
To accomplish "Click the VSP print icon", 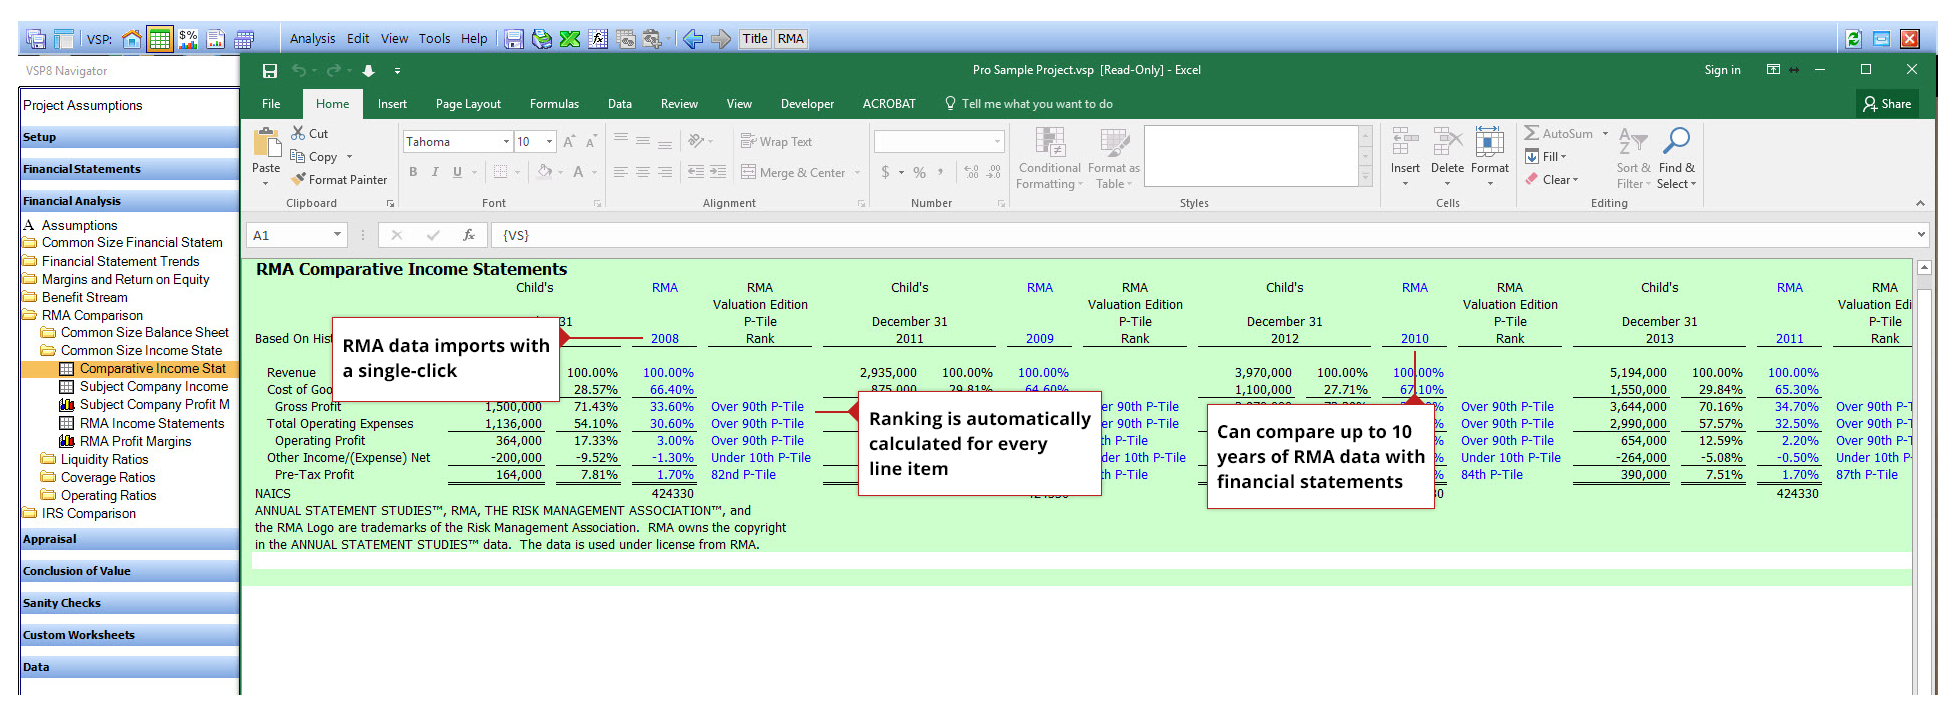I will 542,39.
